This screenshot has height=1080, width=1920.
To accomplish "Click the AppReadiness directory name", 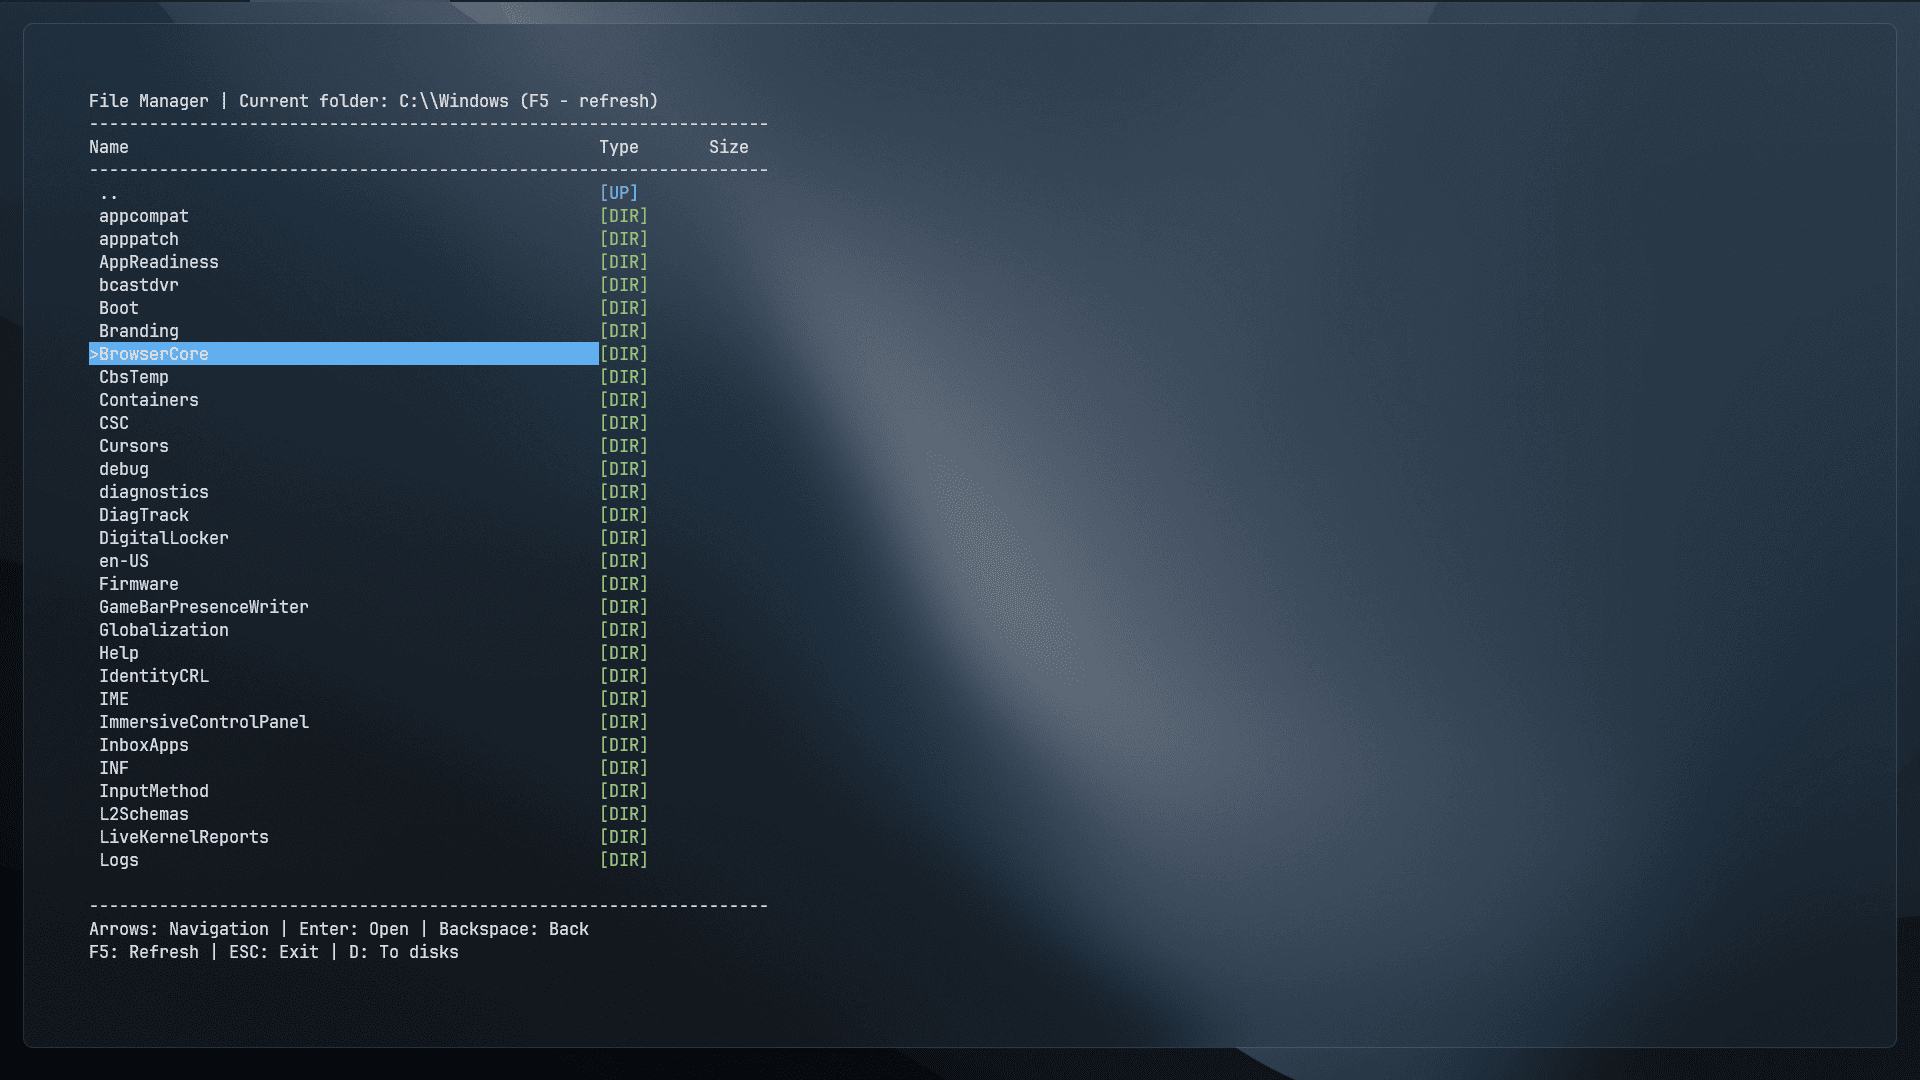I will pos(159,262).
